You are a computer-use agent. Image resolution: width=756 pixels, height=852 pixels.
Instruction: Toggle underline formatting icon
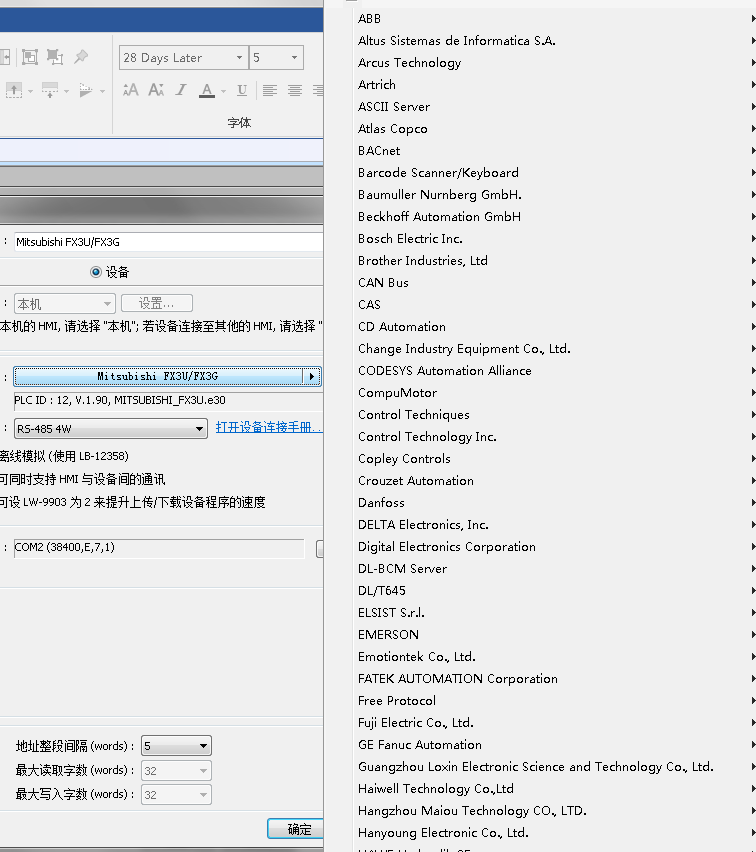click(x=242, y=90)
